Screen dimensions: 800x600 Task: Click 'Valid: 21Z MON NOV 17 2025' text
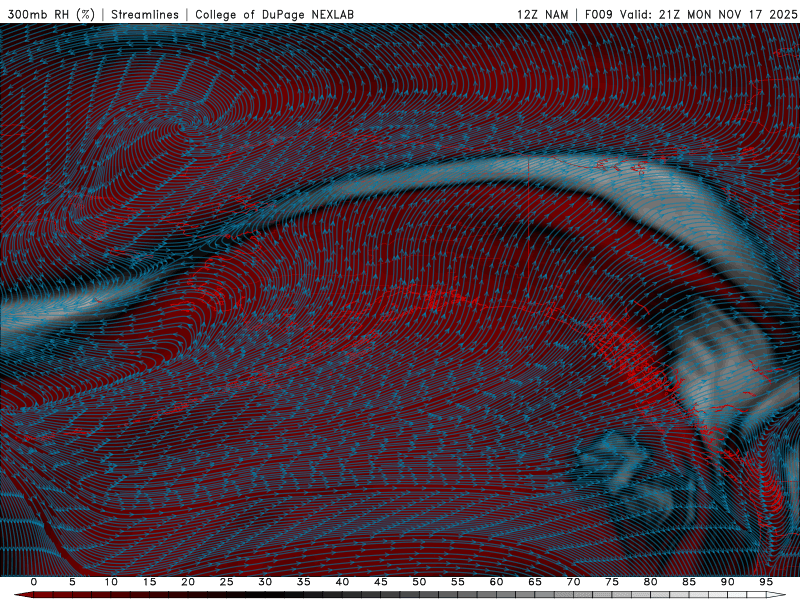708,14
